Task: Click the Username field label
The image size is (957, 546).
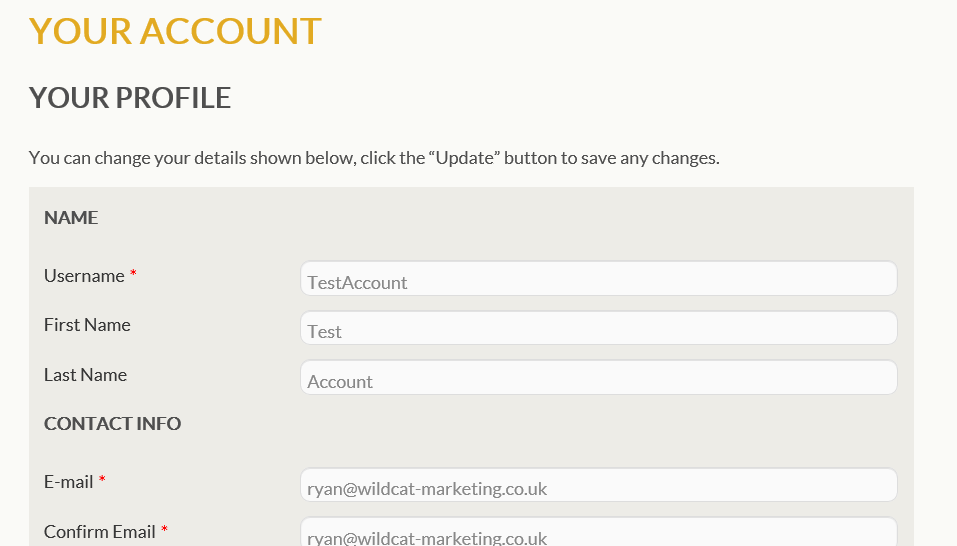Action: pyautogui.click(x=84, y=276)
